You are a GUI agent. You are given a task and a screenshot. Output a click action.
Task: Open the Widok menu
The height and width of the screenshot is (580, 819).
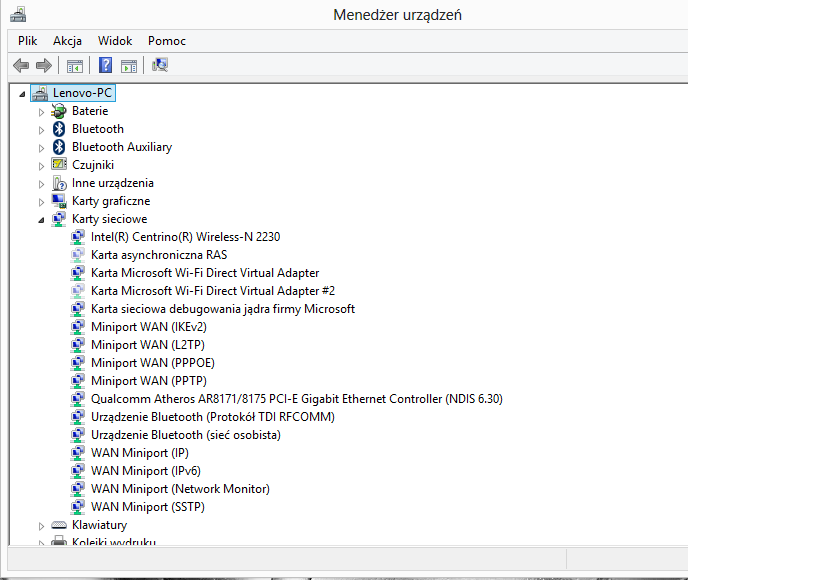pyautogui.click(x=115, y=41)
